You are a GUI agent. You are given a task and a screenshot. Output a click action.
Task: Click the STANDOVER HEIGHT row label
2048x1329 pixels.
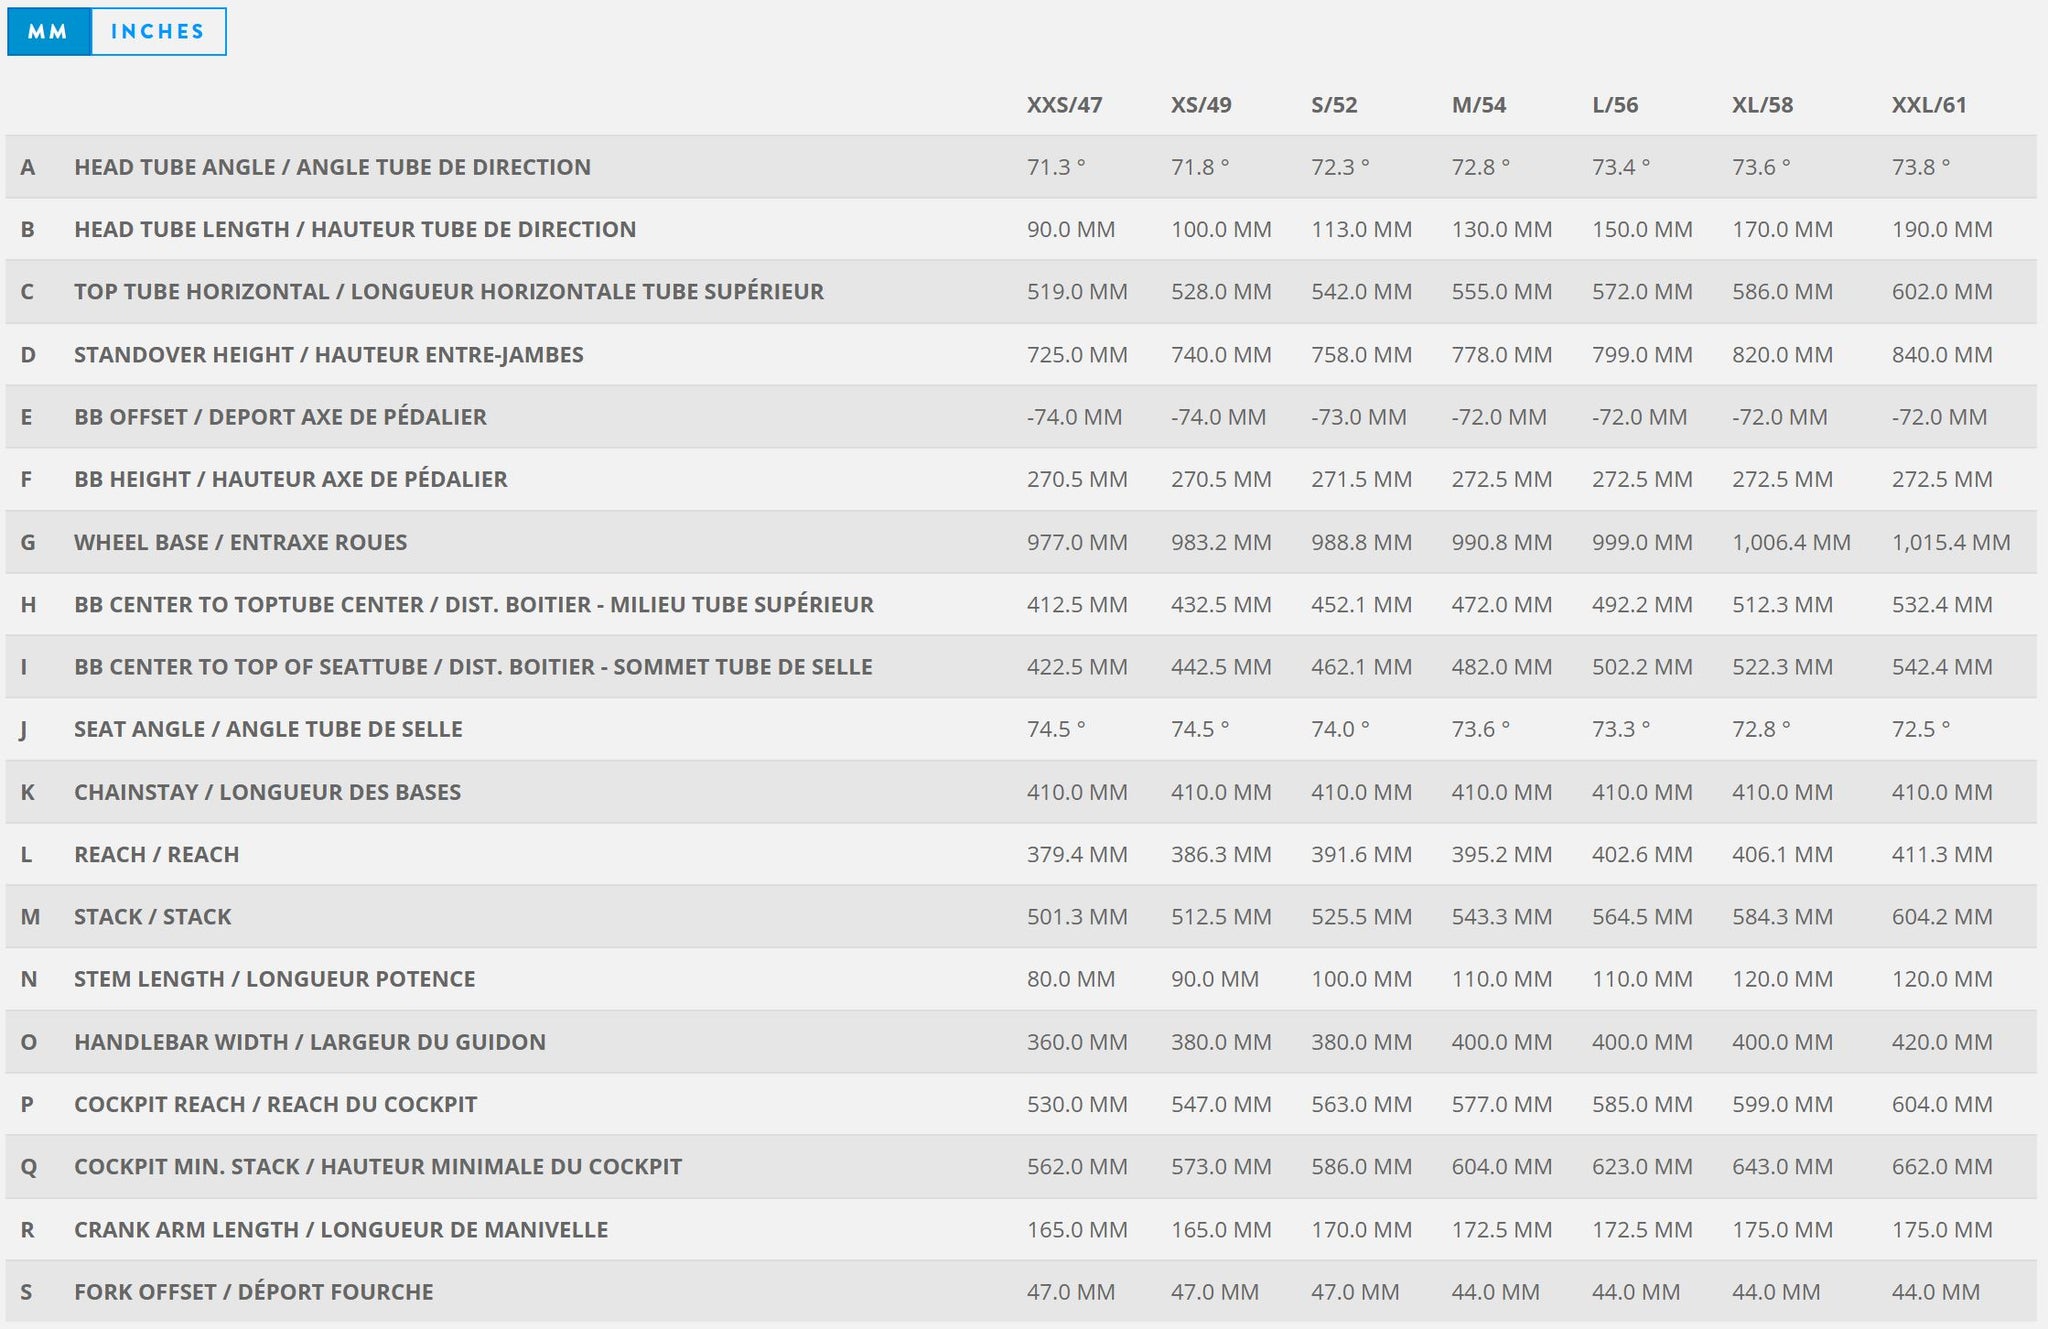click(329, 355)
